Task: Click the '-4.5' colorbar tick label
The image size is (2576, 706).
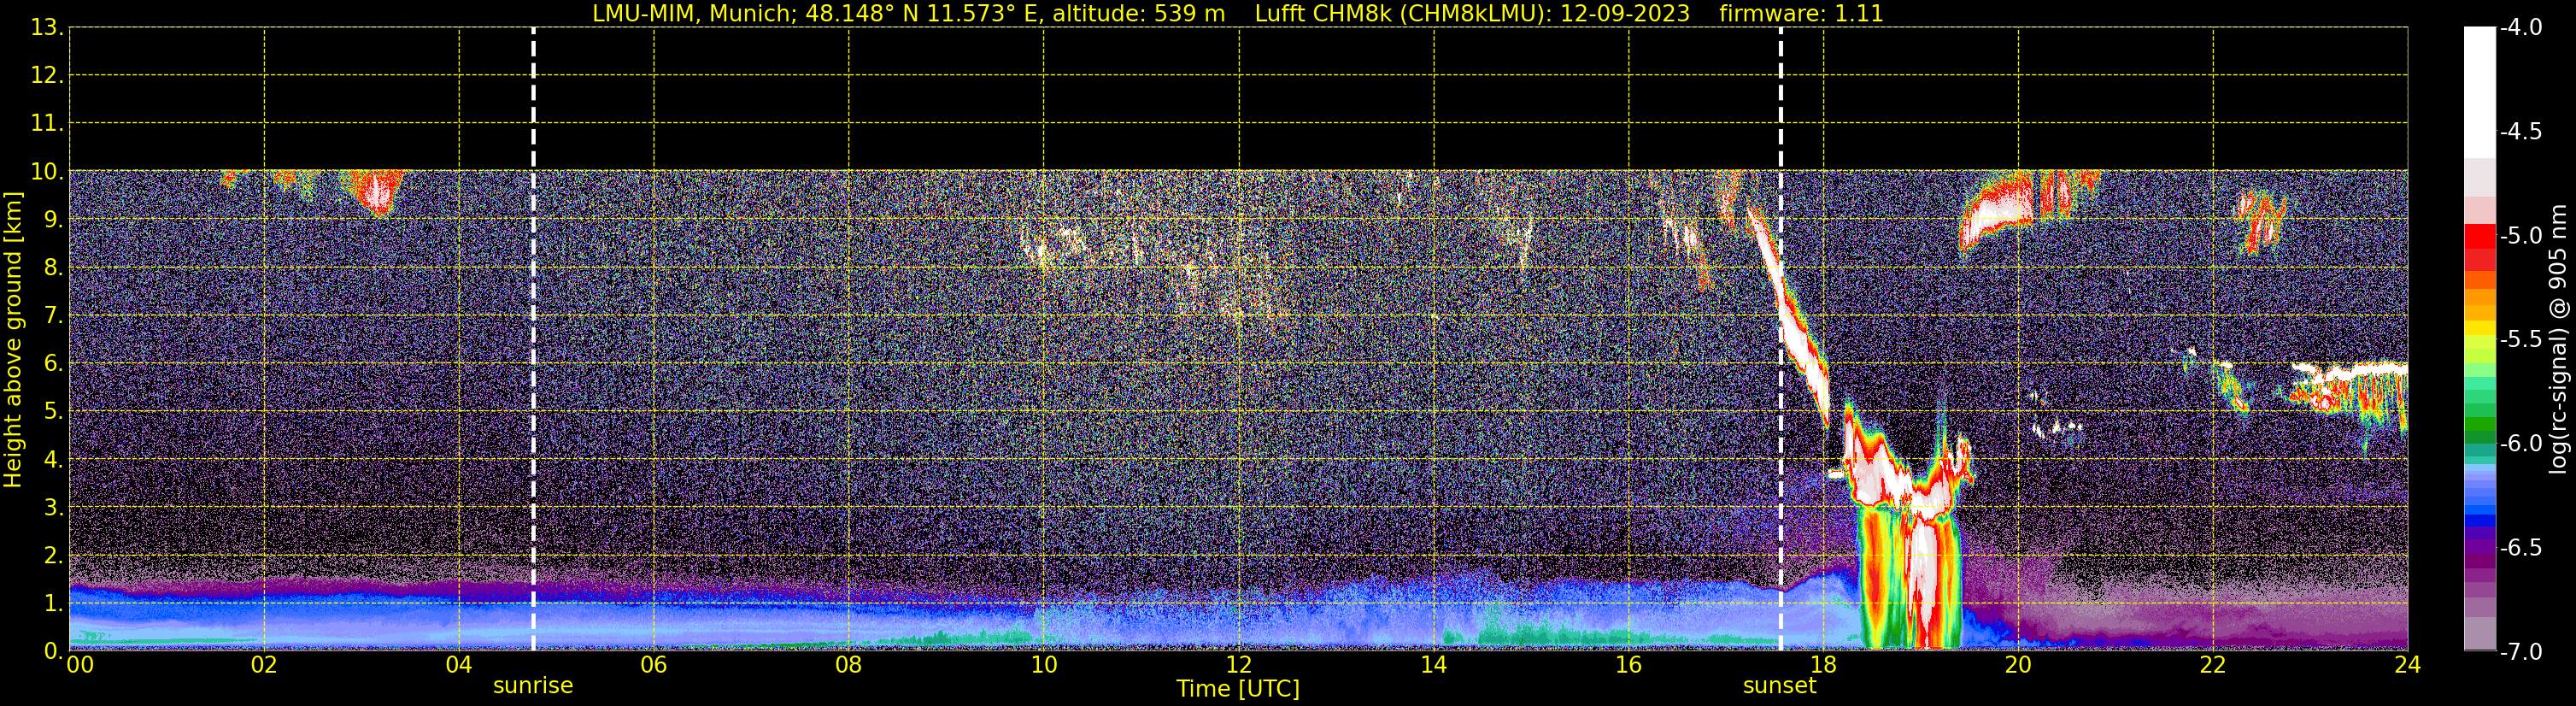Action: click(x=2520, y=132)
